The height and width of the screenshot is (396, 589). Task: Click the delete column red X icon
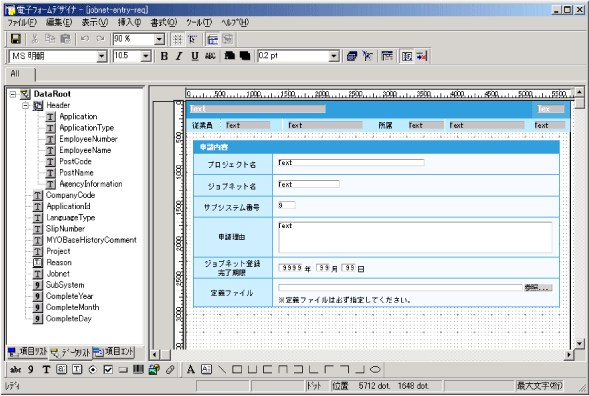[x=422, y=56]
